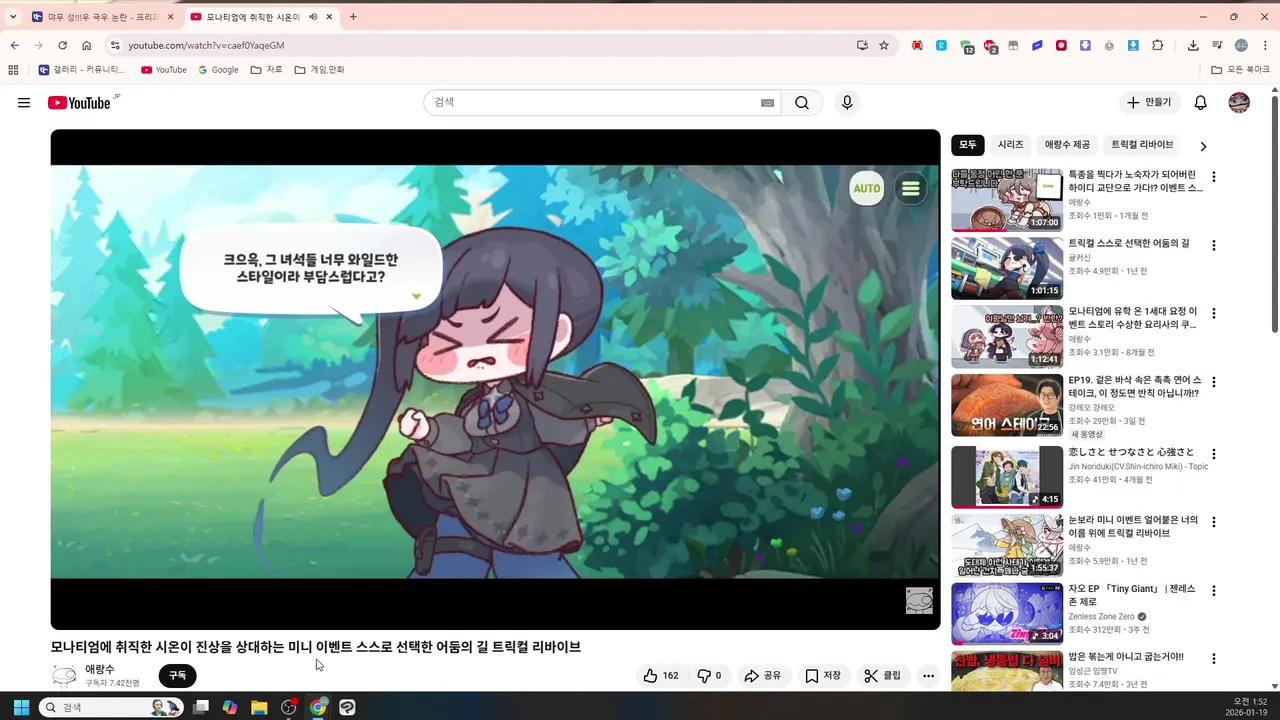Open the Extensions puzzle-piece menu

click(1158, 45)
